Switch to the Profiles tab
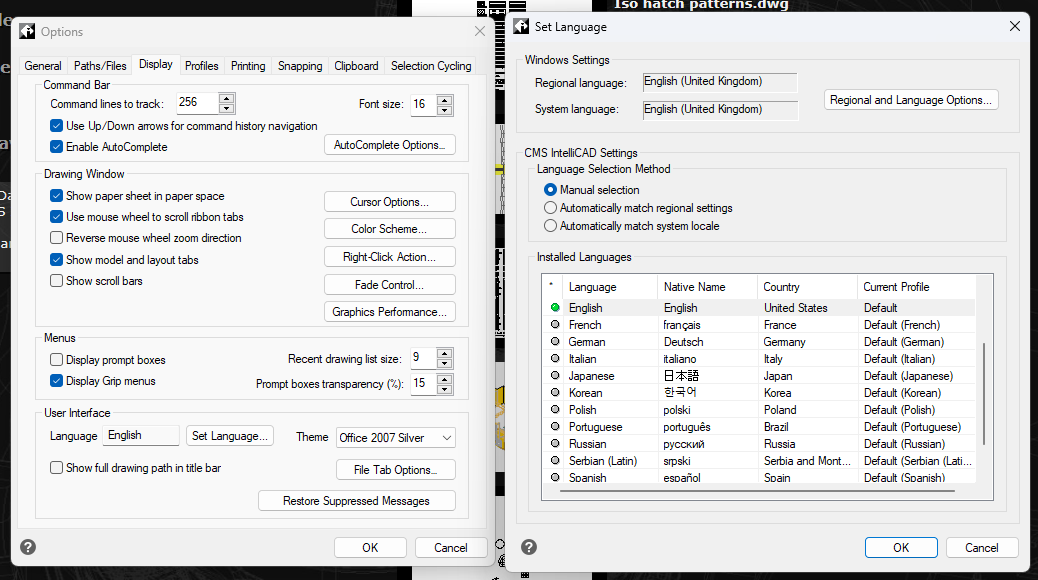 (x=201, y=66)
